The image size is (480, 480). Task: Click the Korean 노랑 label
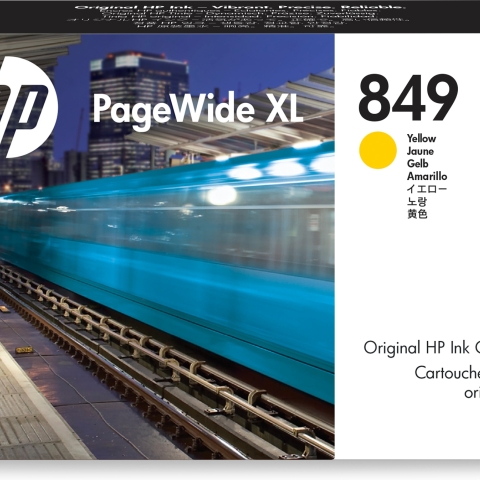pos(417,201)
